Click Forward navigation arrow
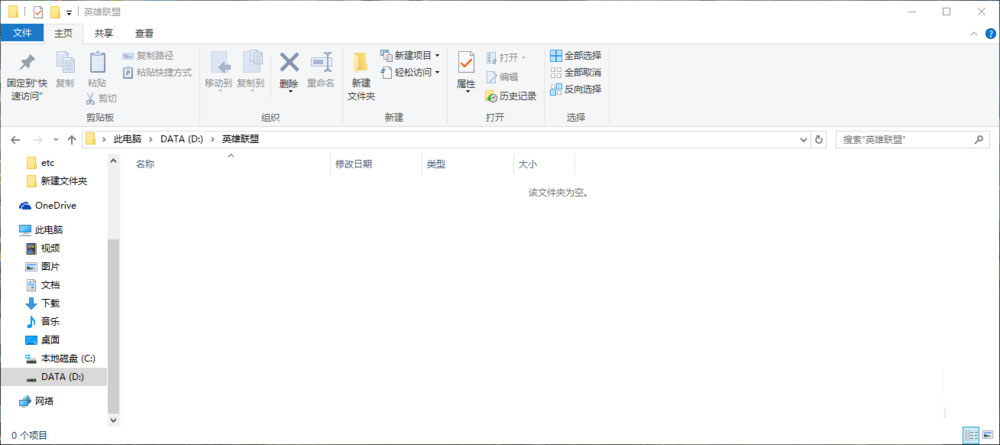 [38, 140]
